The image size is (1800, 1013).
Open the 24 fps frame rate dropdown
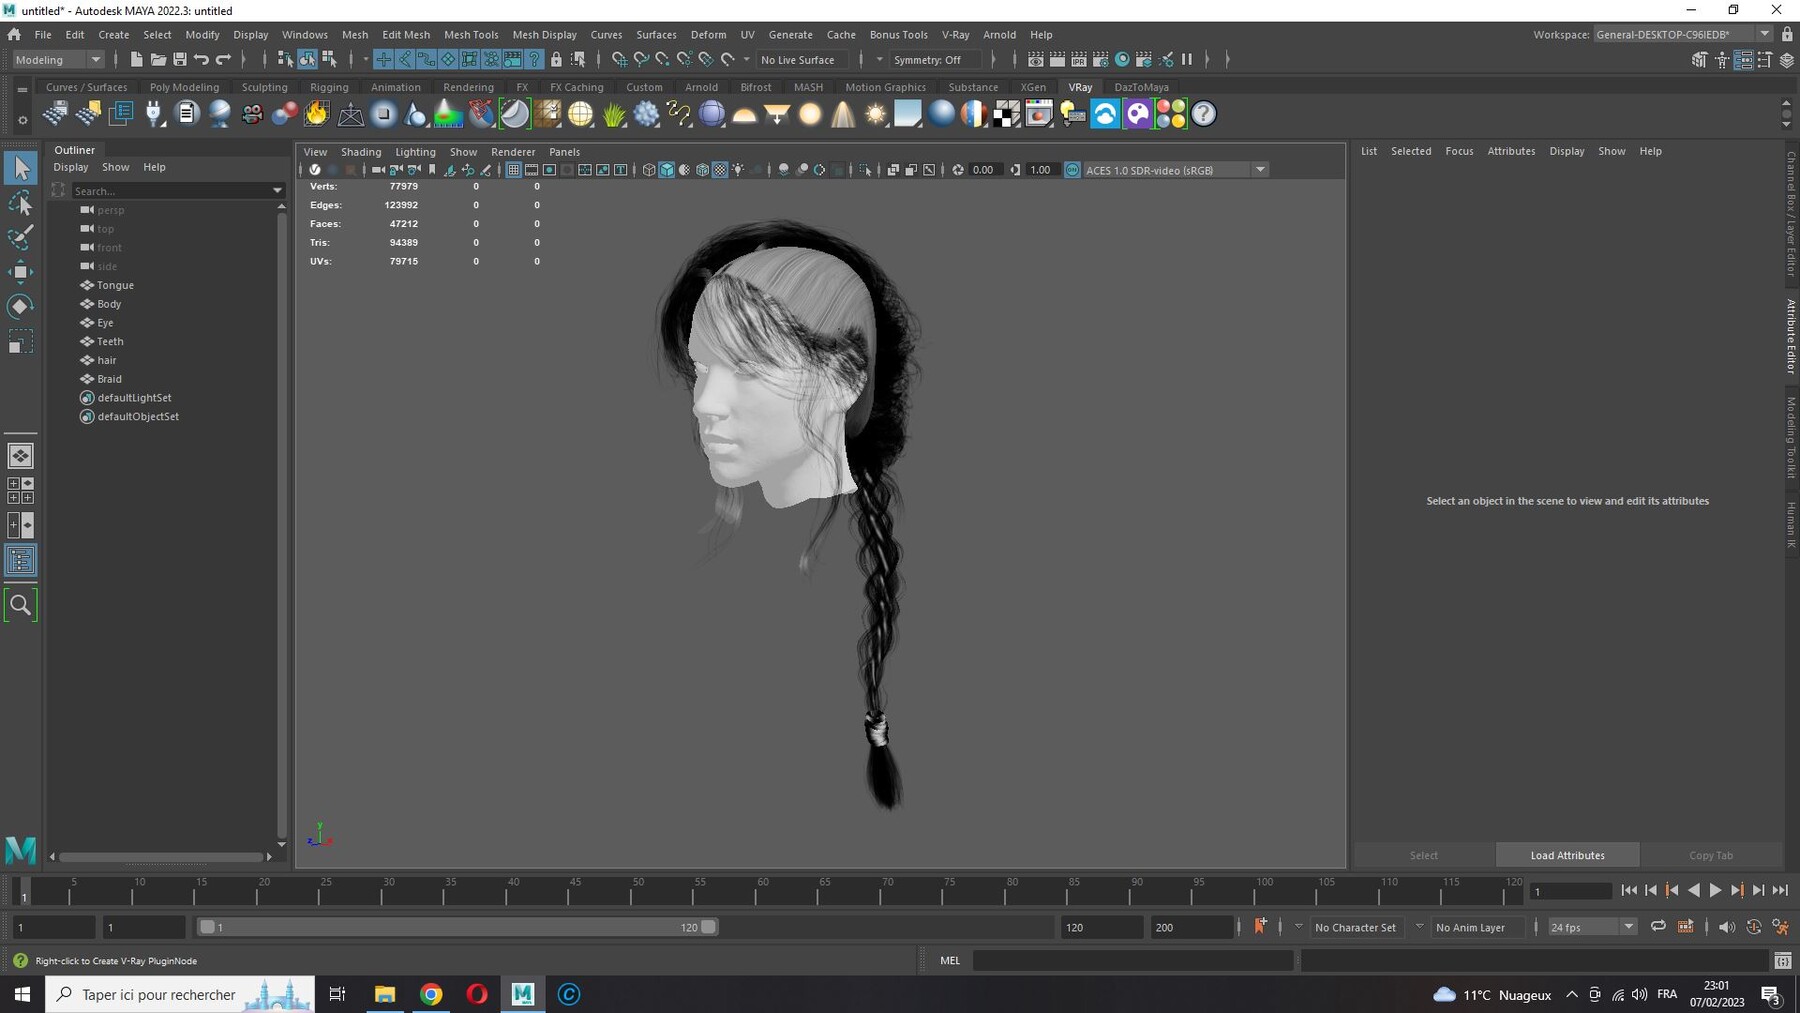point(1592,927)
